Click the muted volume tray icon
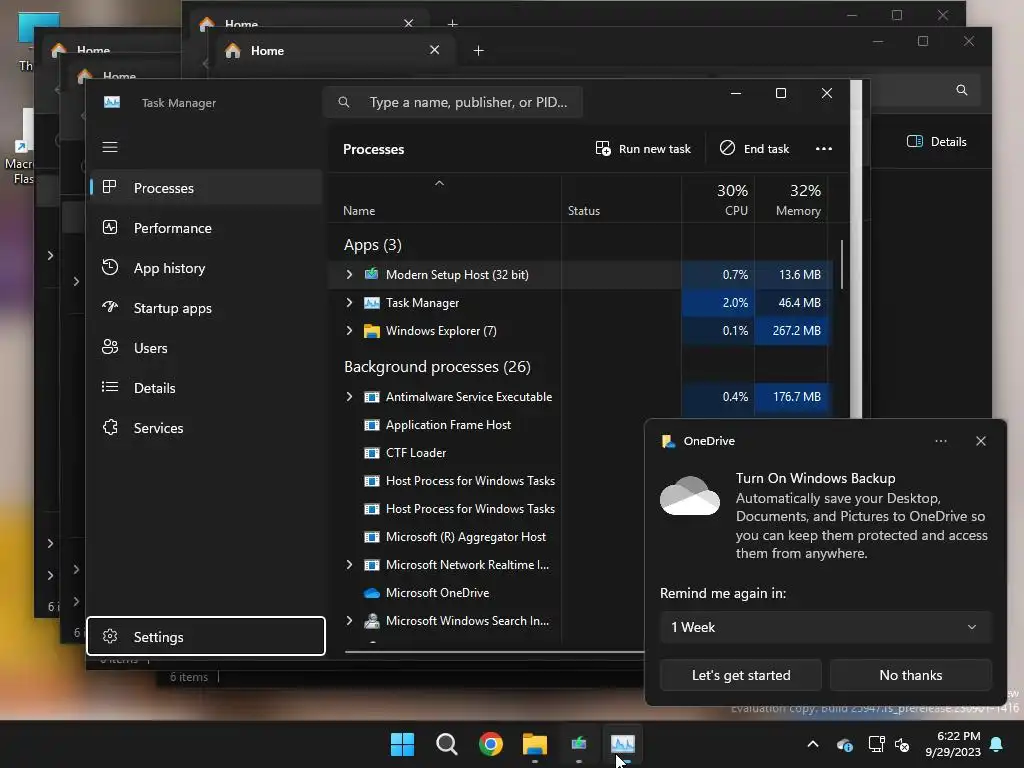The width and height of the screenshot is (1024, 768). [902, 744]
